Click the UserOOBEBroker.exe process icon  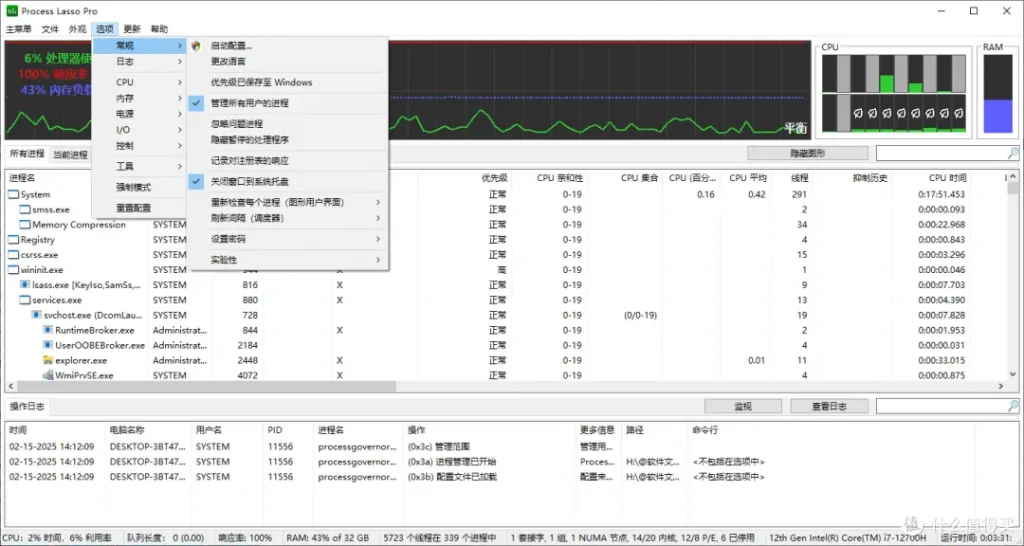48,345
